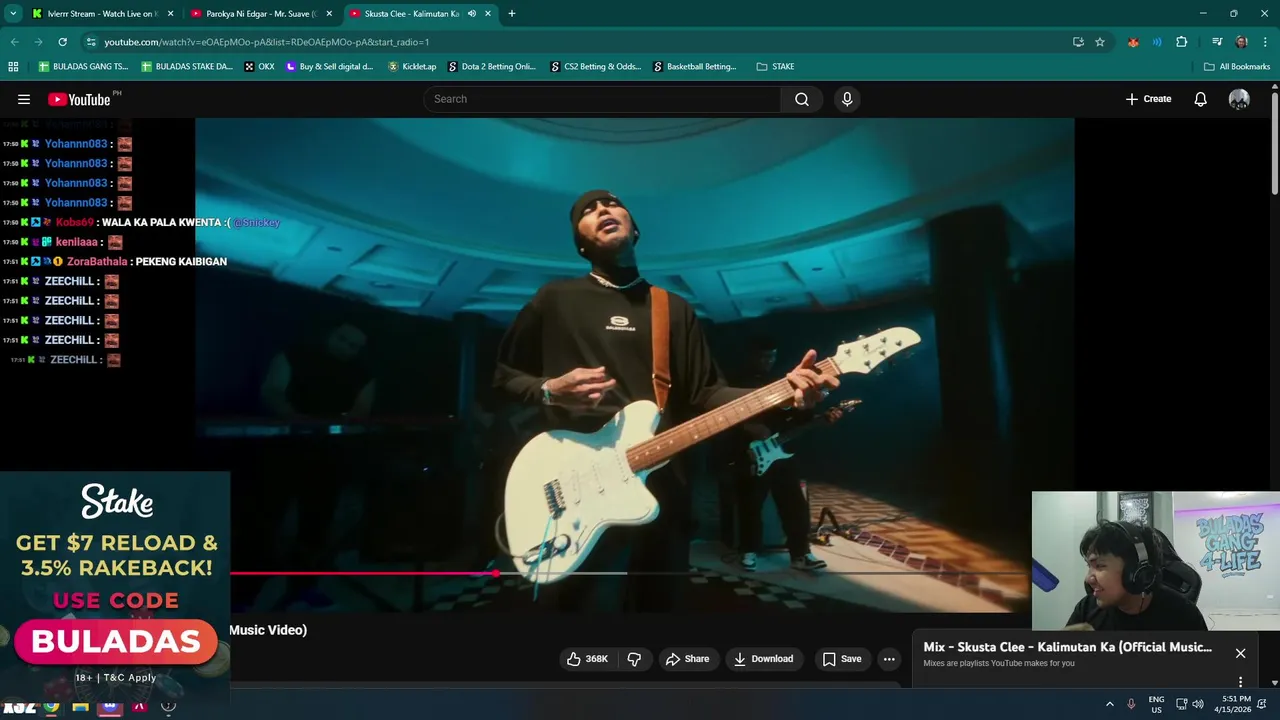The height and width of the screenshot is (720, 1280).
Task: Click the red playhead scrubber dot
Action: click(x=496, y=573)
